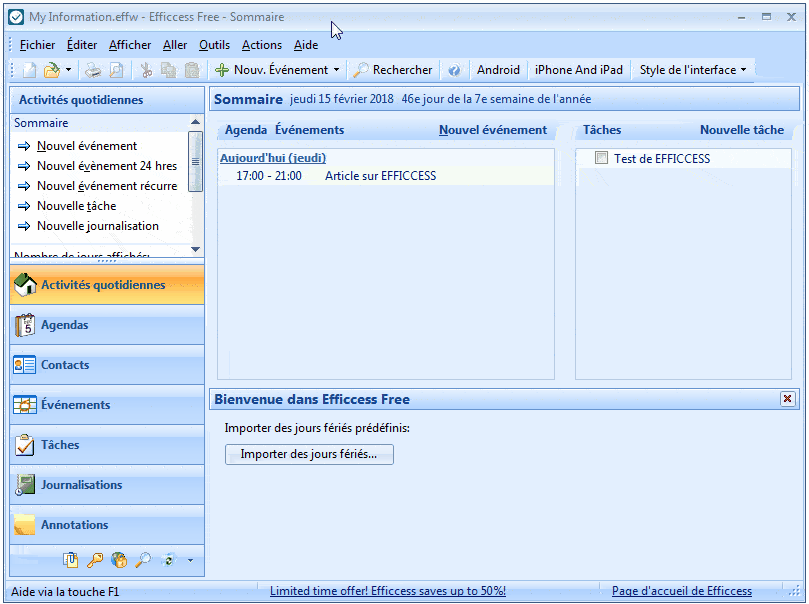Click Sommaire heading in side list
This screenshot has width=809, height=604.
click(x=41, y=123)
